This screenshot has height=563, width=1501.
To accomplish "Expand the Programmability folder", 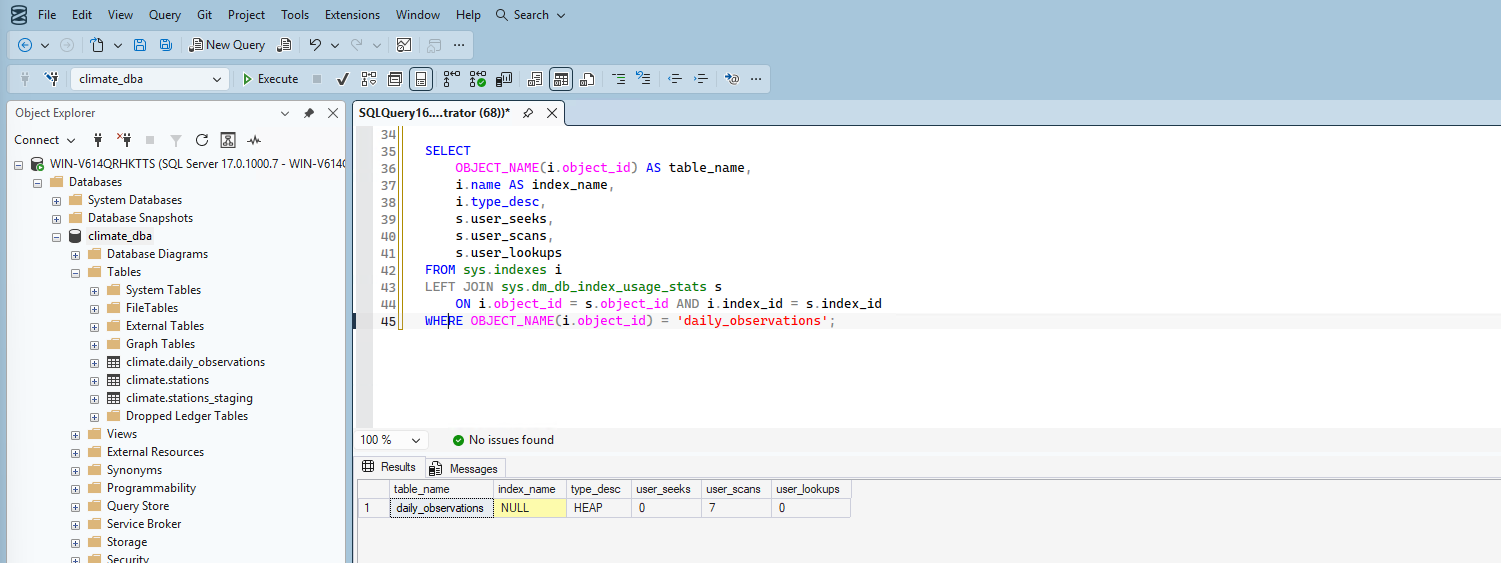I will (76, 488).
